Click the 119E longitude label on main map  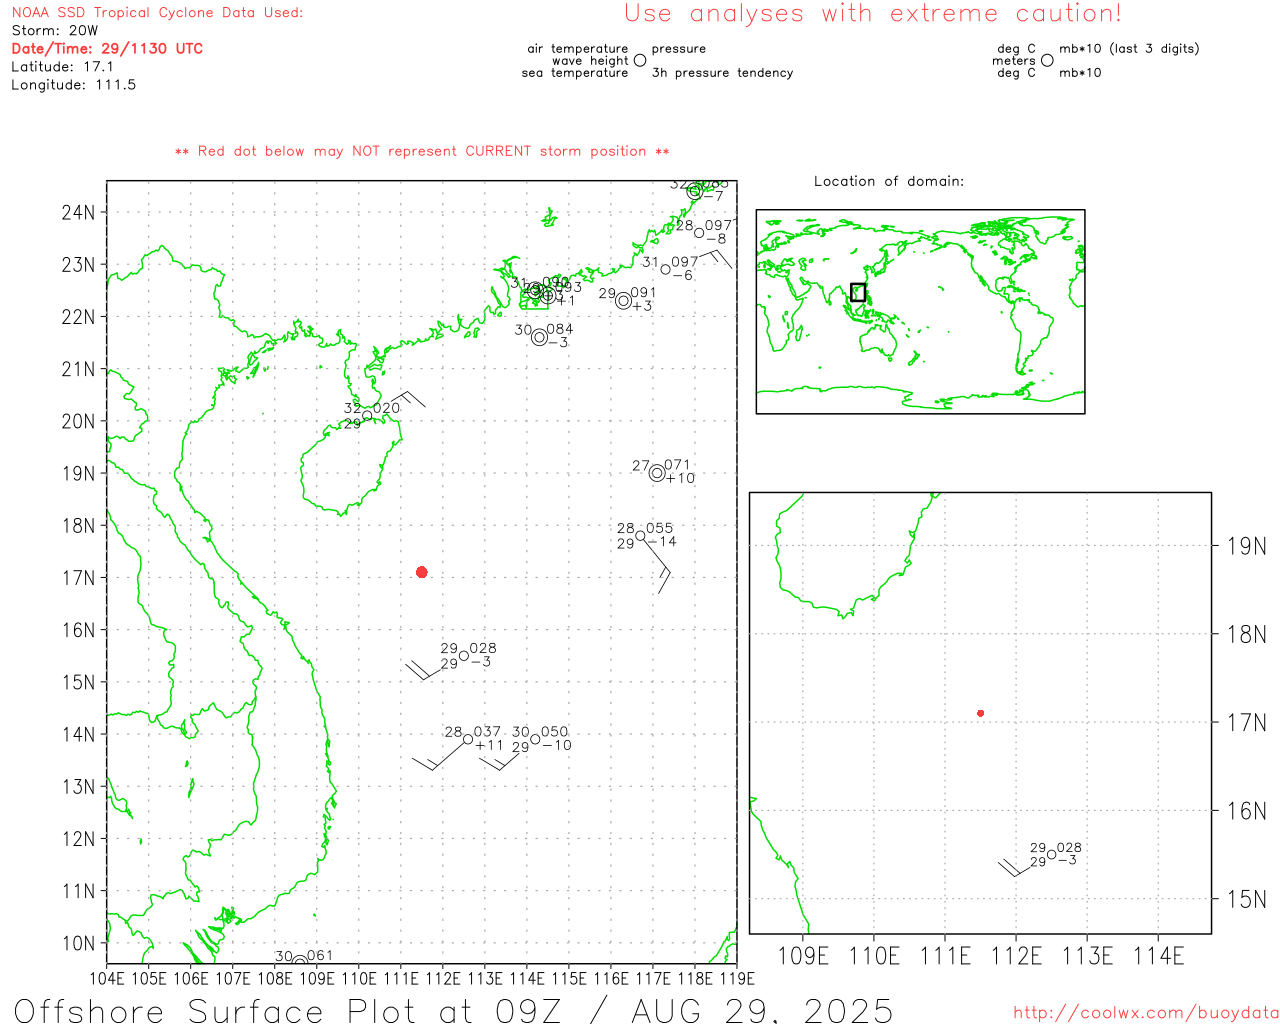[737, 978]
